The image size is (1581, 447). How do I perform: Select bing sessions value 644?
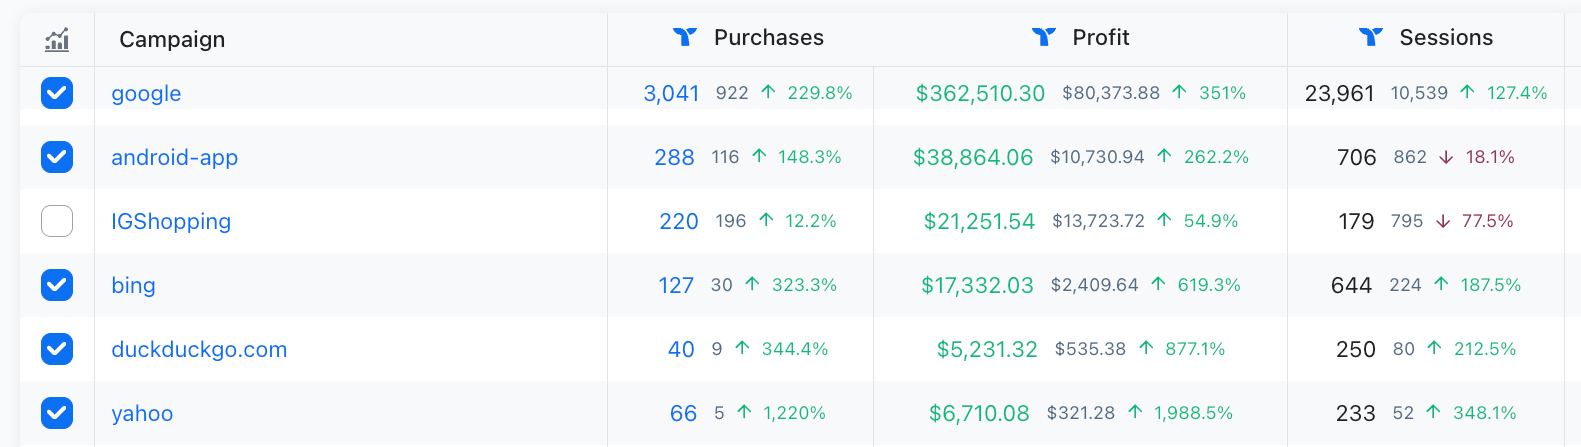coord(1351,285)
